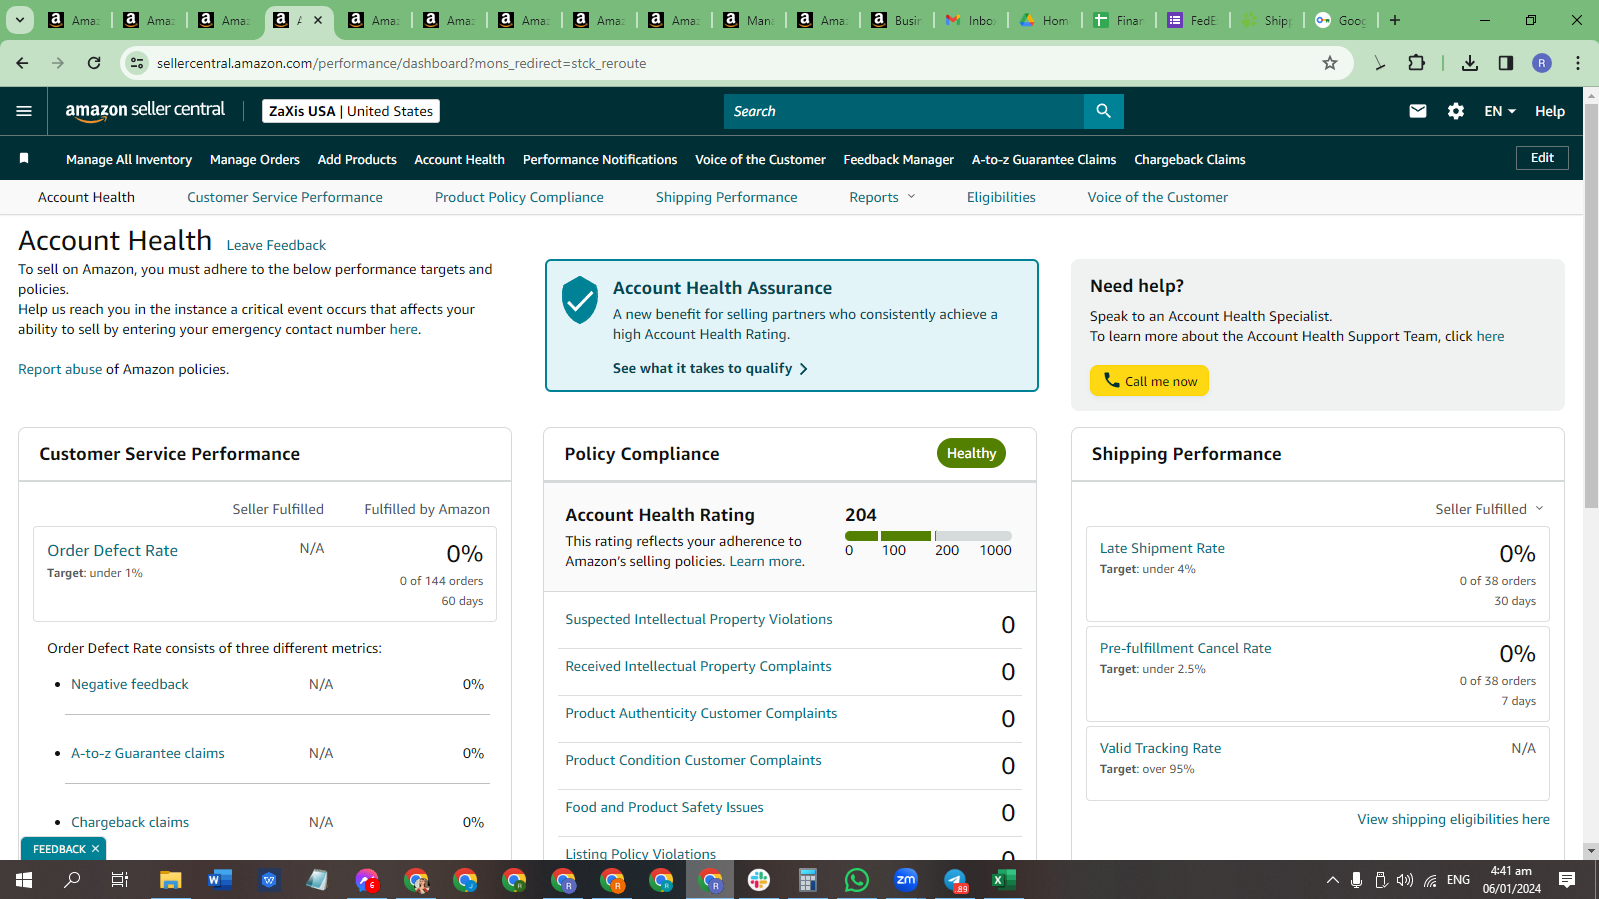Open Chargeback Claims in the favorites bar
This screenshot has height=899, width=1599.
pyautogui.click(x=1190, y=159)
